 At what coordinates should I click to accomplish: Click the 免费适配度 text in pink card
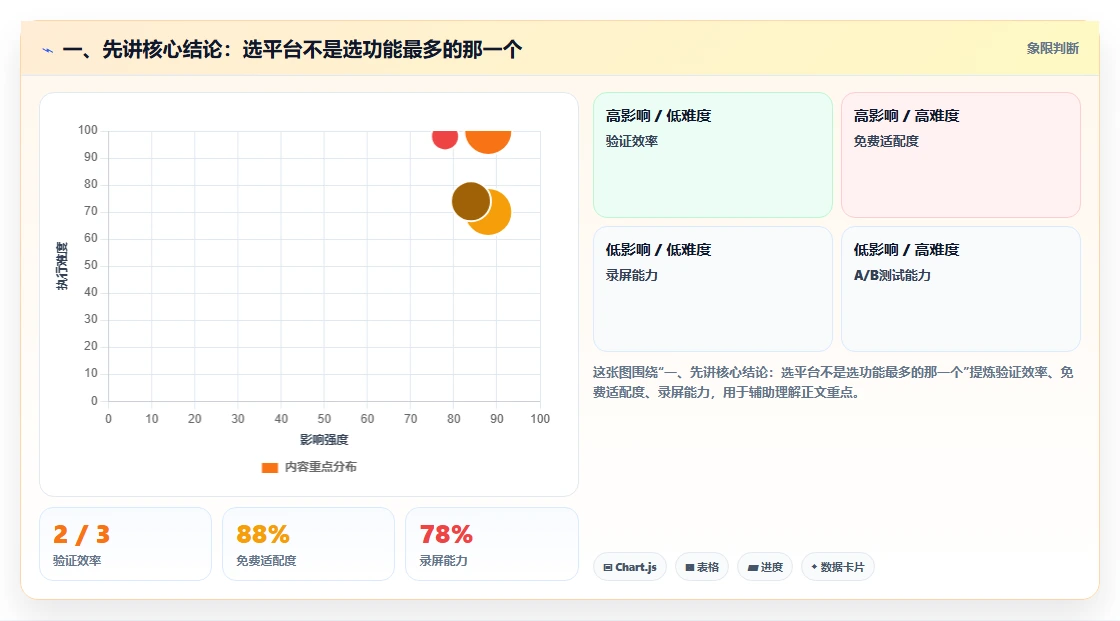click(x=886, y=141)
